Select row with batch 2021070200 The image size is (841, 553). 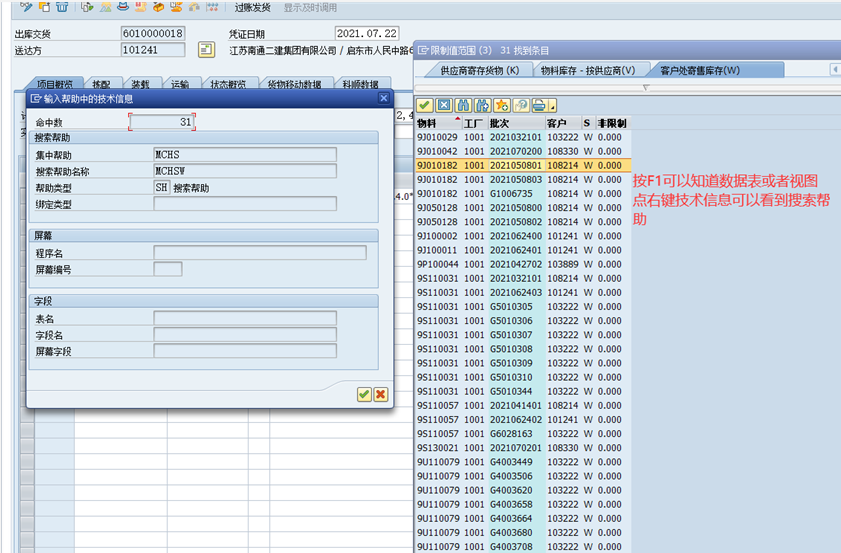point(523,151)
